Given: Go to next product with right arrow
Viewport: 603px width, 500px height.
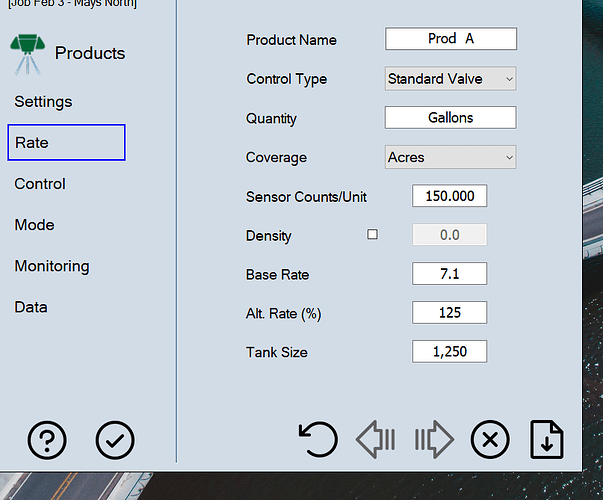Looking at the screenshot, I should (434, 439).
